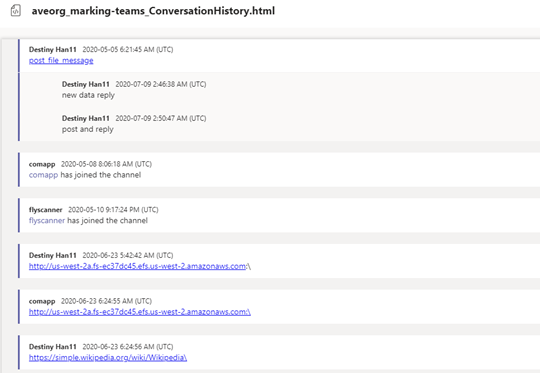This screenshot has height=373, width=540.
Task: Click timestamp 2020-07-09 2:46:38 AM on reply
Action: (161, 84)
